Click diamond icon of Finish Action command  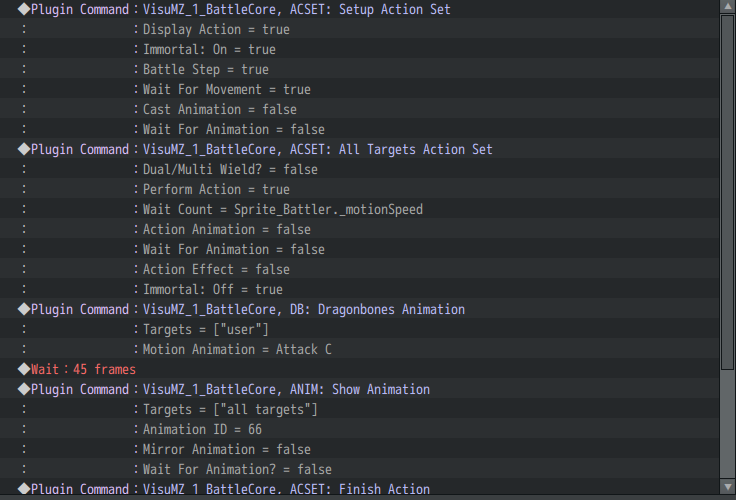tap(23, 490)
